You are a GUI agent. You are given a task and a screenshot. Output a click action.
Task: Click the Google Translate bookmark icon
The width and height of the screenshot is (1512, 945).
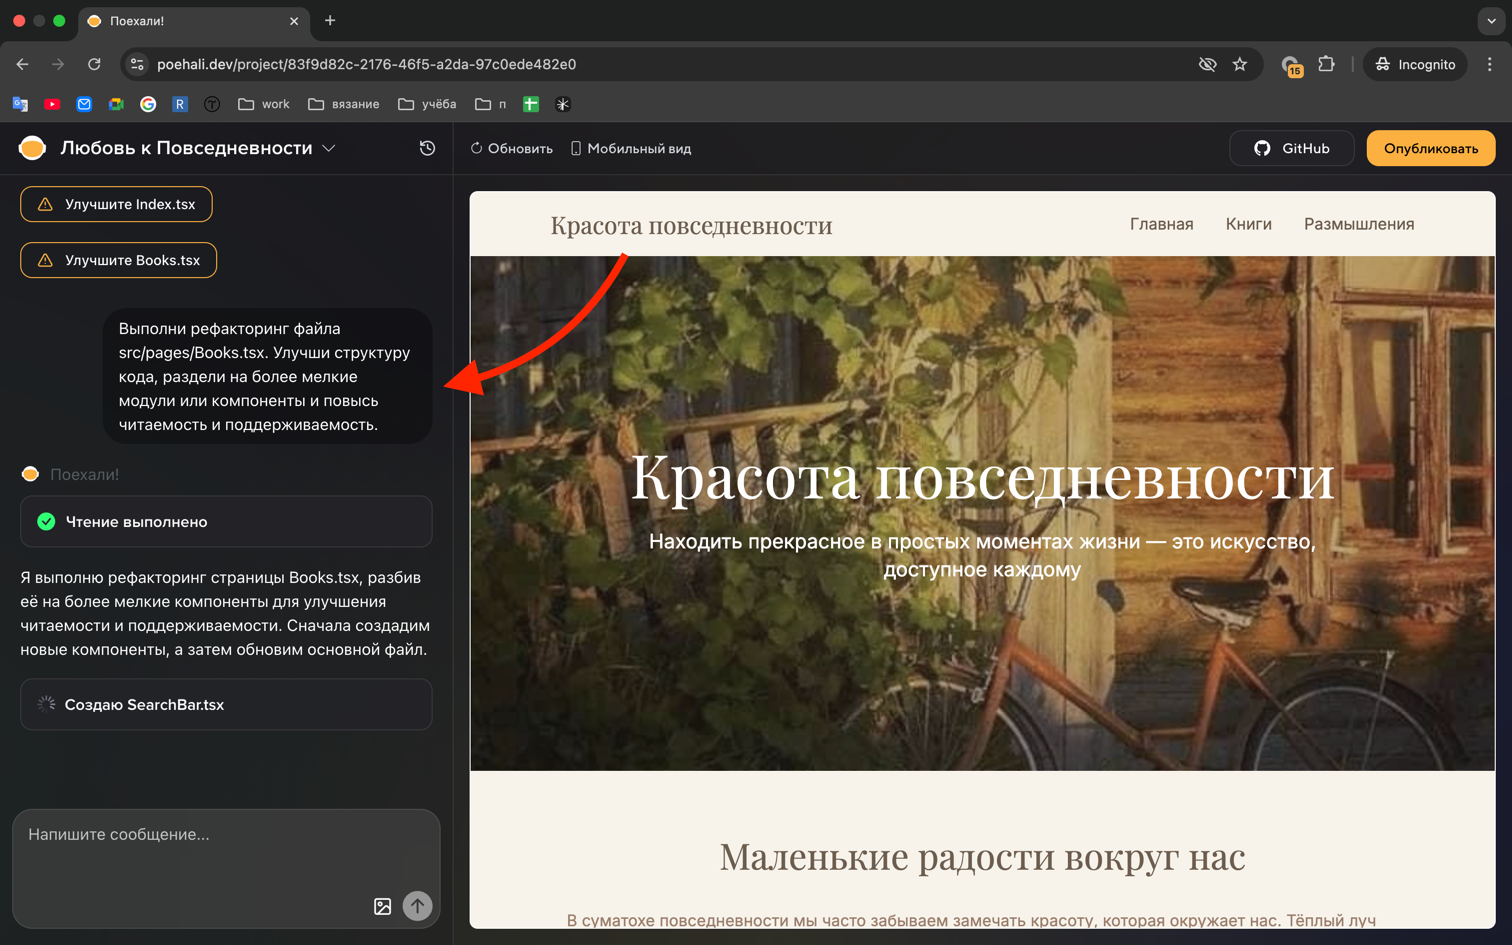(x=19, y=103)
